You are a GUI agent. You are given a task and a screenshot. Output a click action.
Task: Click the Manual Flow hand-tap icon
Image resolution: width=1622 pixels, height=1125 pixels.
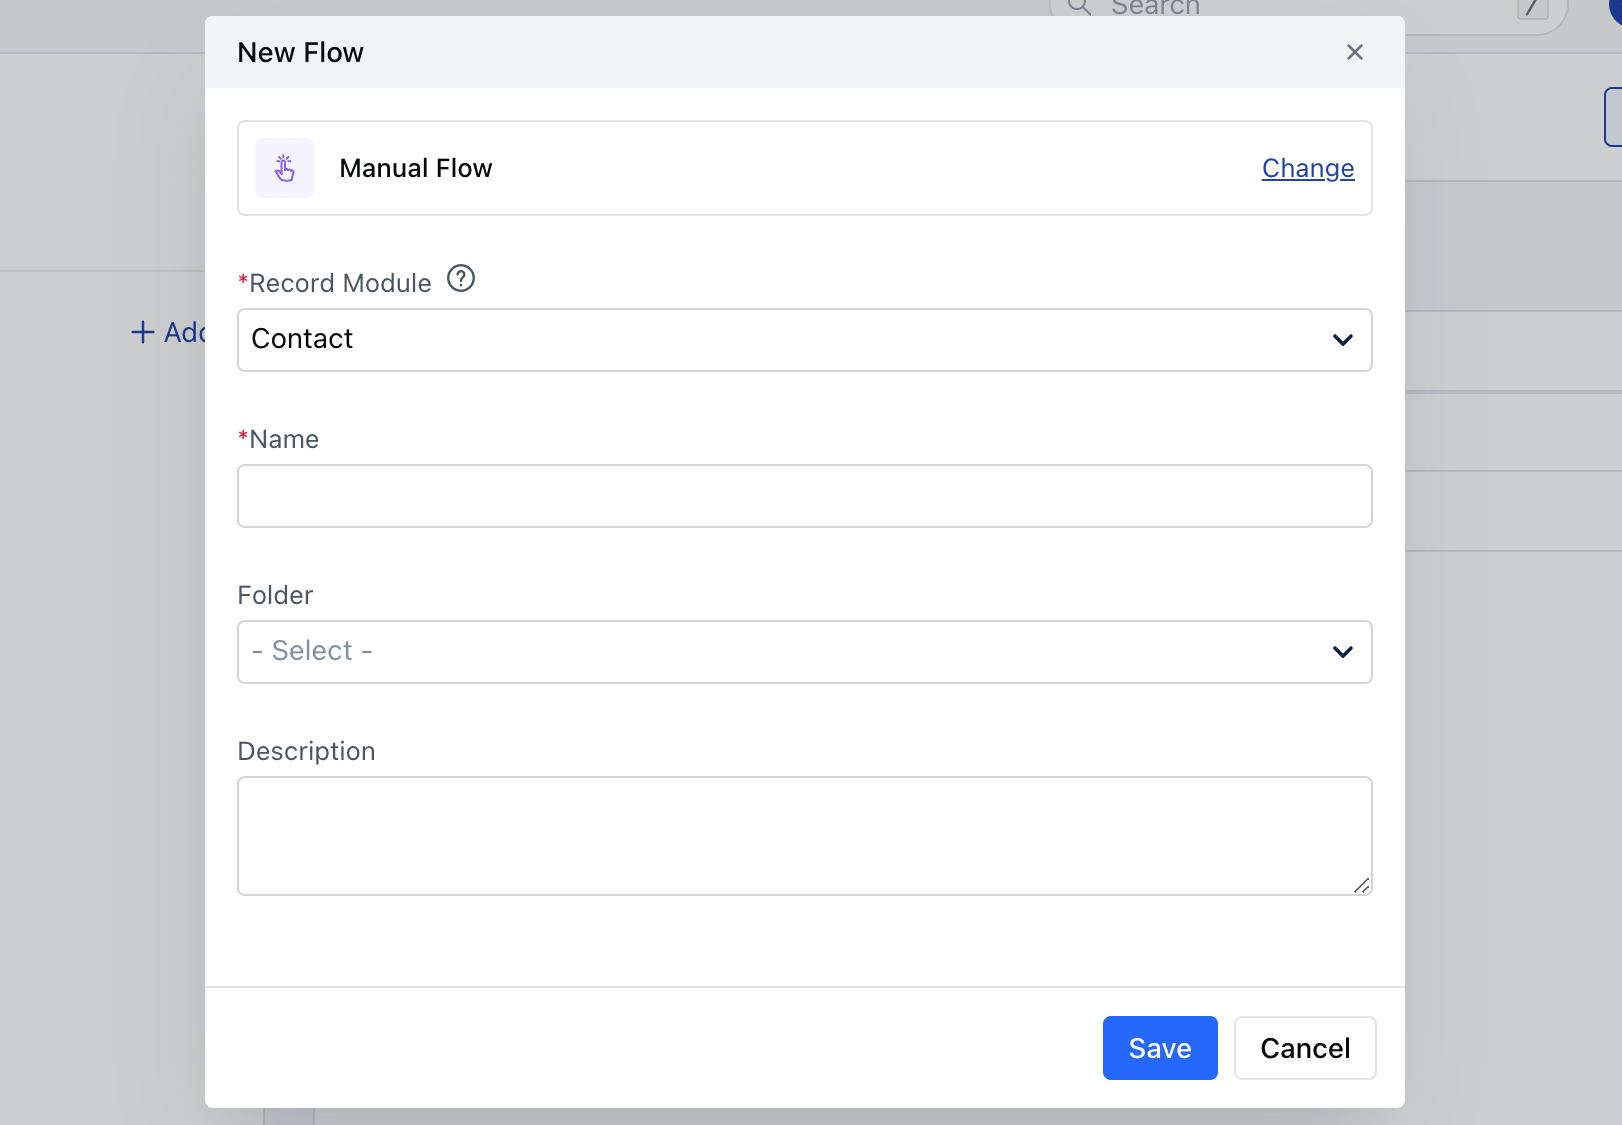[285, 168]
